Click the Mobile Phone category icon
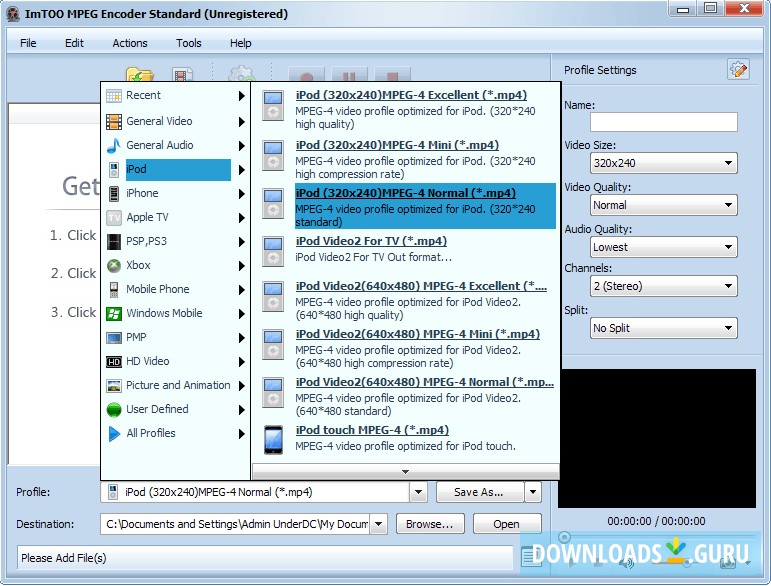Screen dimensions: 771x586 point(114,290)
